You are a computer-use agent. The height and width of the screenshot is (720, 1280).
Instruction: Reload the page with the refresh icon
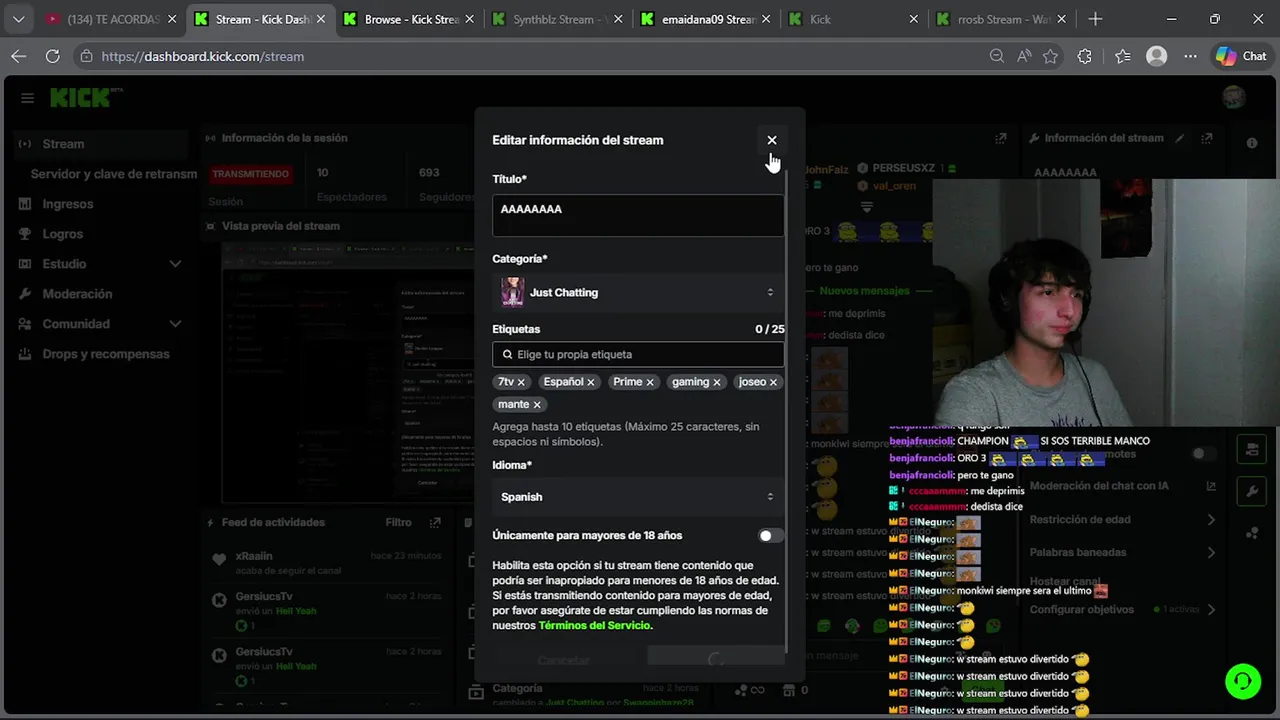pyautogui.click(x=53, y=56)
